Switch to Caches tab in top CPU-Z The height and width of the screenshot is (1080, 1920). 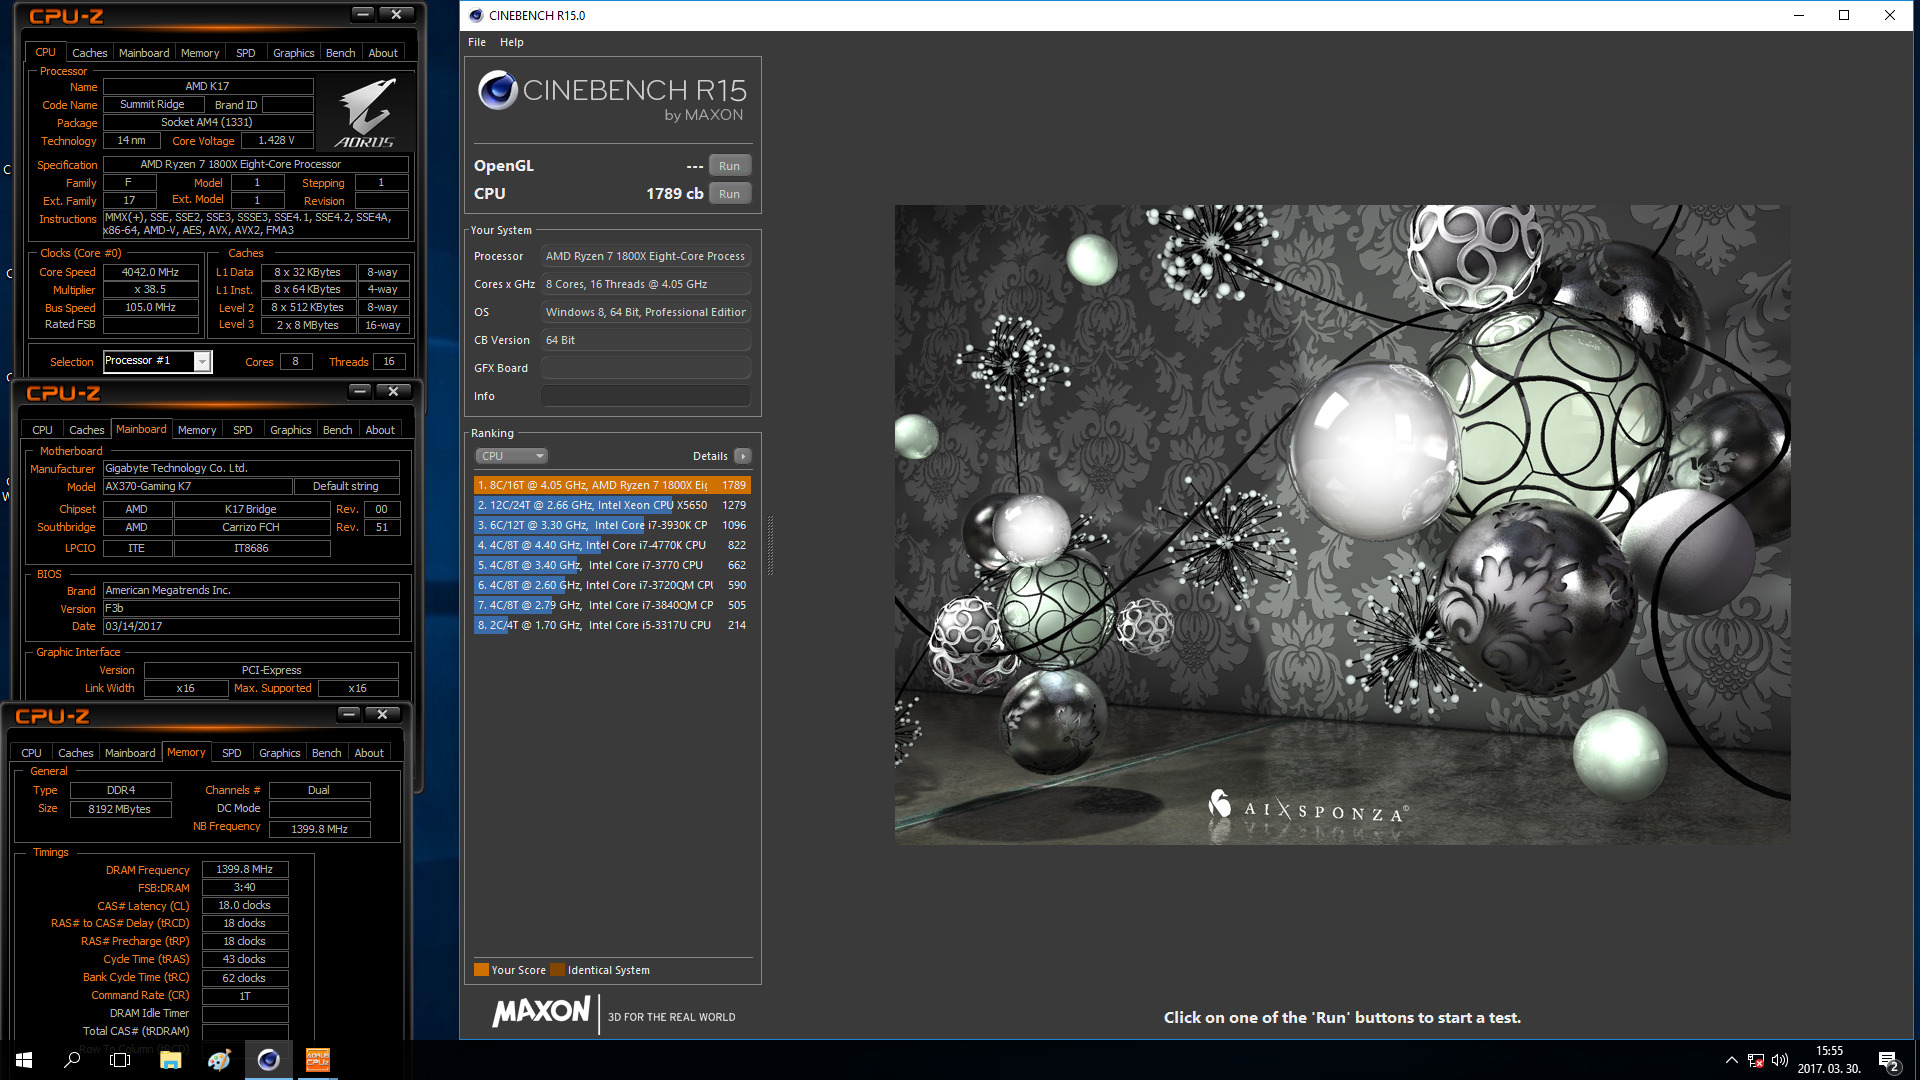pos(89,53)
